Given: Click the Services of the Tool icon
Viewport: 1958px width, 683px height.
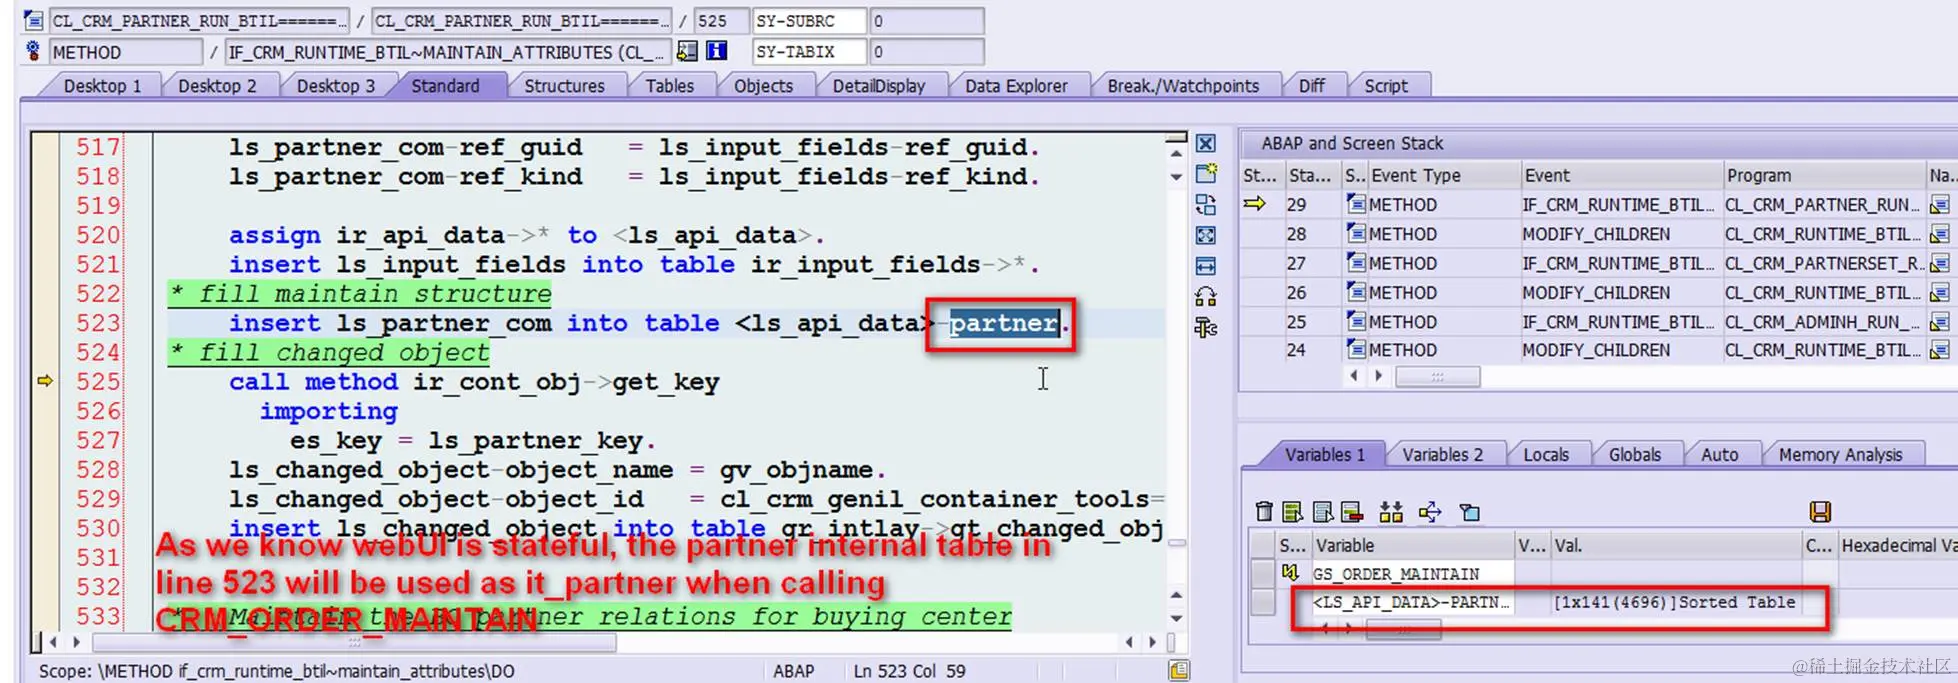Looking at the screenshot, I should tap(1206, 296).
